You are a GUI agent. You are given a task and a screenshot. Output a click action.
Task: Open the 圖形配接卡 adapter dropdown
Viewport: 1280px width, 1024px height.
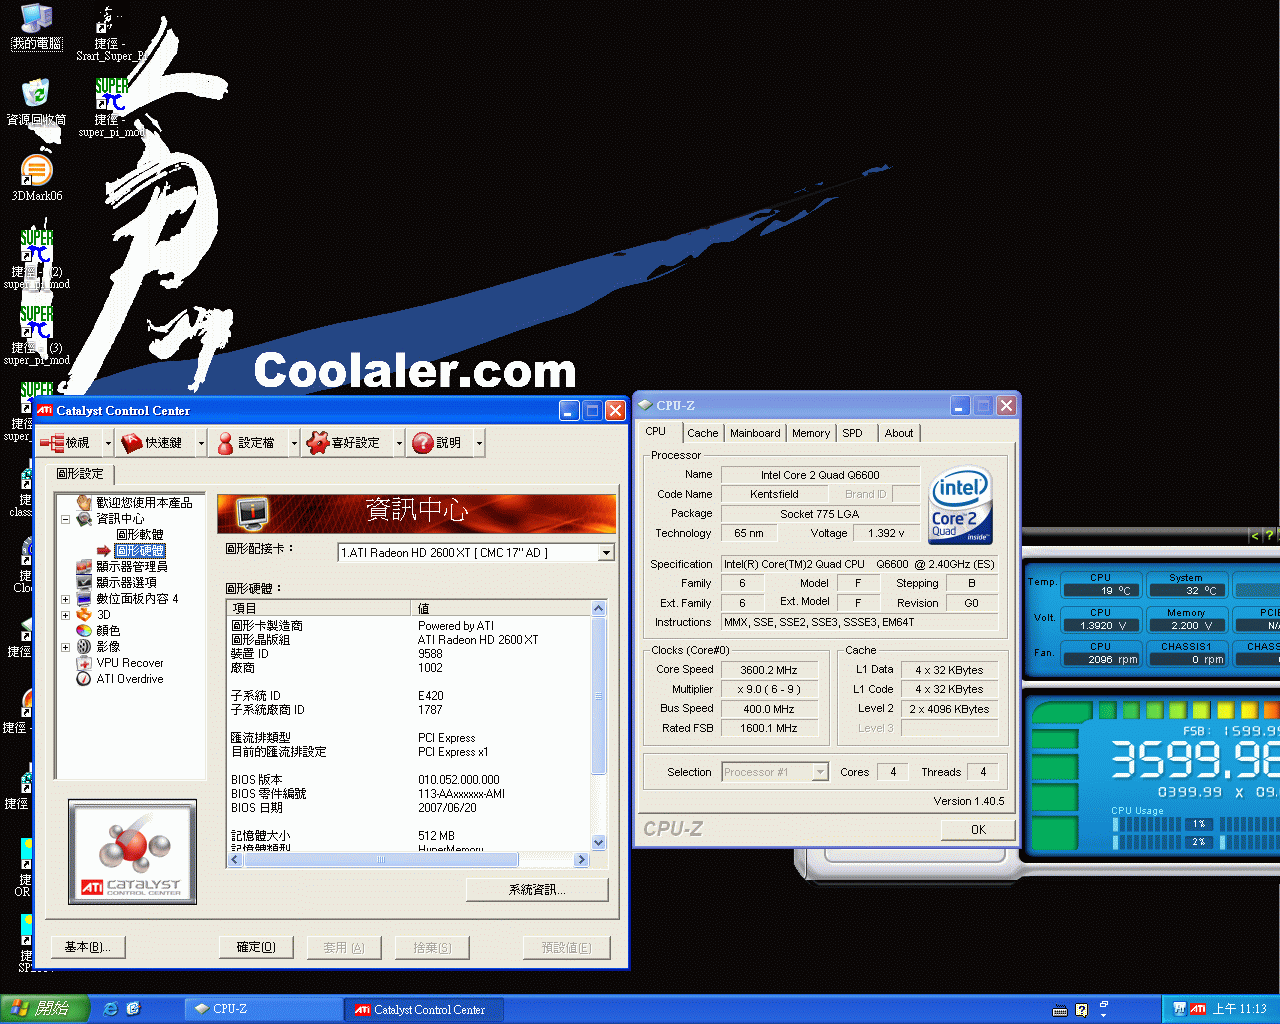(606, 553)
